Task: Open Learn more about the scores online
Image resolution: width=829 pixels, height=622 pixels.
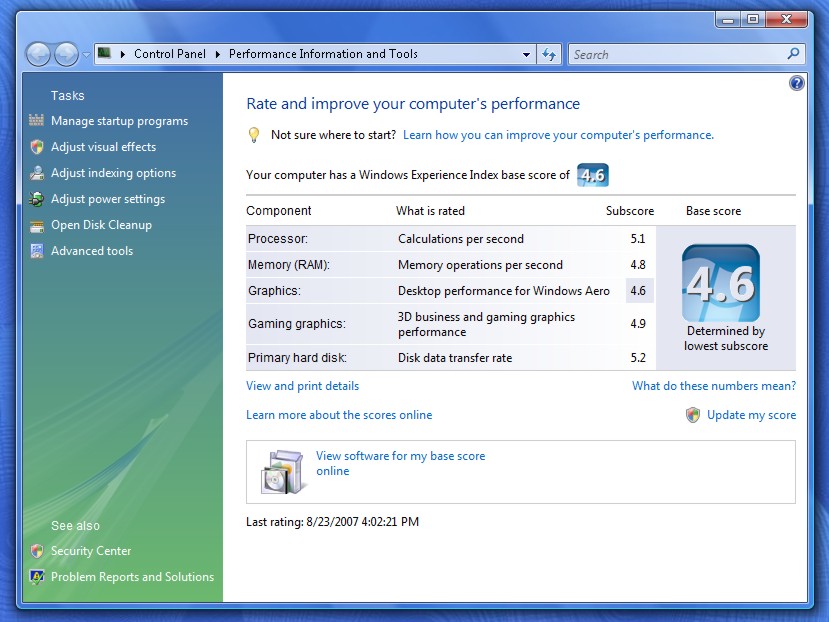Action: 339,415
